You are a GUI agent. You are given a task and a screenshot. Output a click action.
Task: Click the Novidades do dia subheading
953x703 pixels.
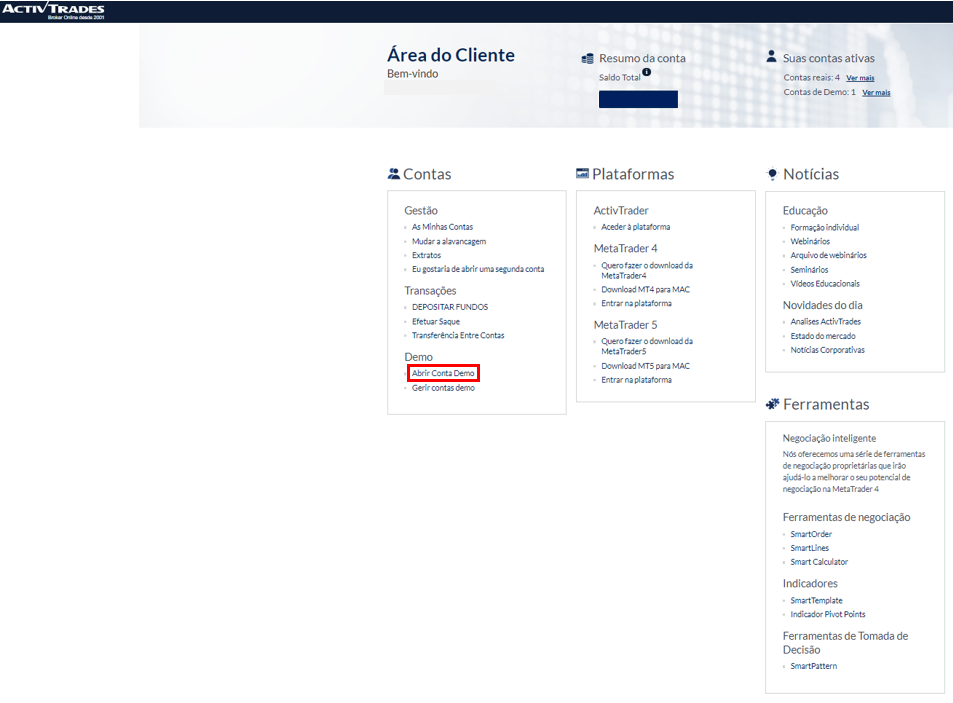823,306
